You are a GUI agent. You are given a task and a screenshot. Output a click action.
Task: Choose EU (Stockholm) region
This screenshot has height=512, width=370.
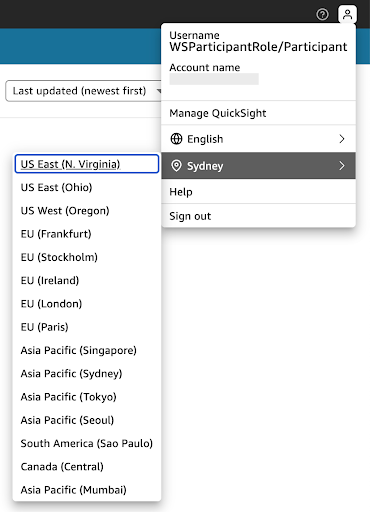click(x=87, y=257)
